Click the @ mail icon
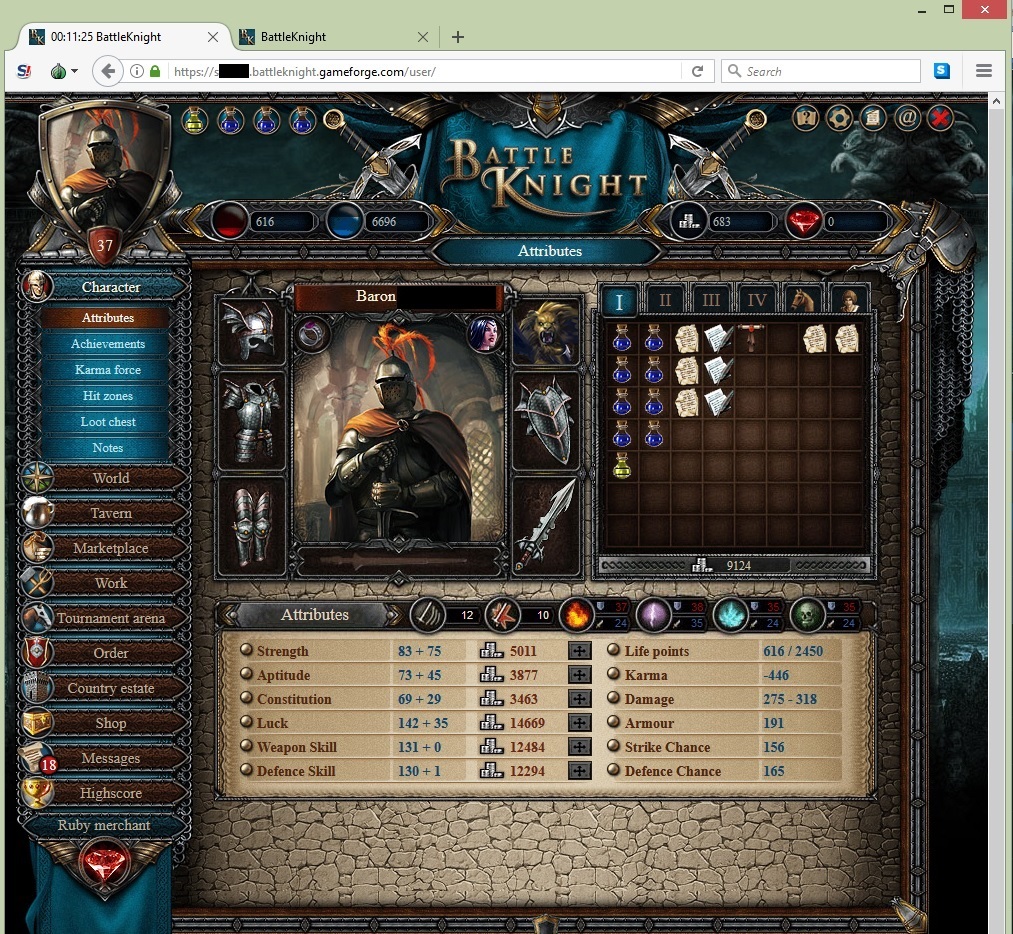This screenshot has width=1013, height=934. coord(907,118)
